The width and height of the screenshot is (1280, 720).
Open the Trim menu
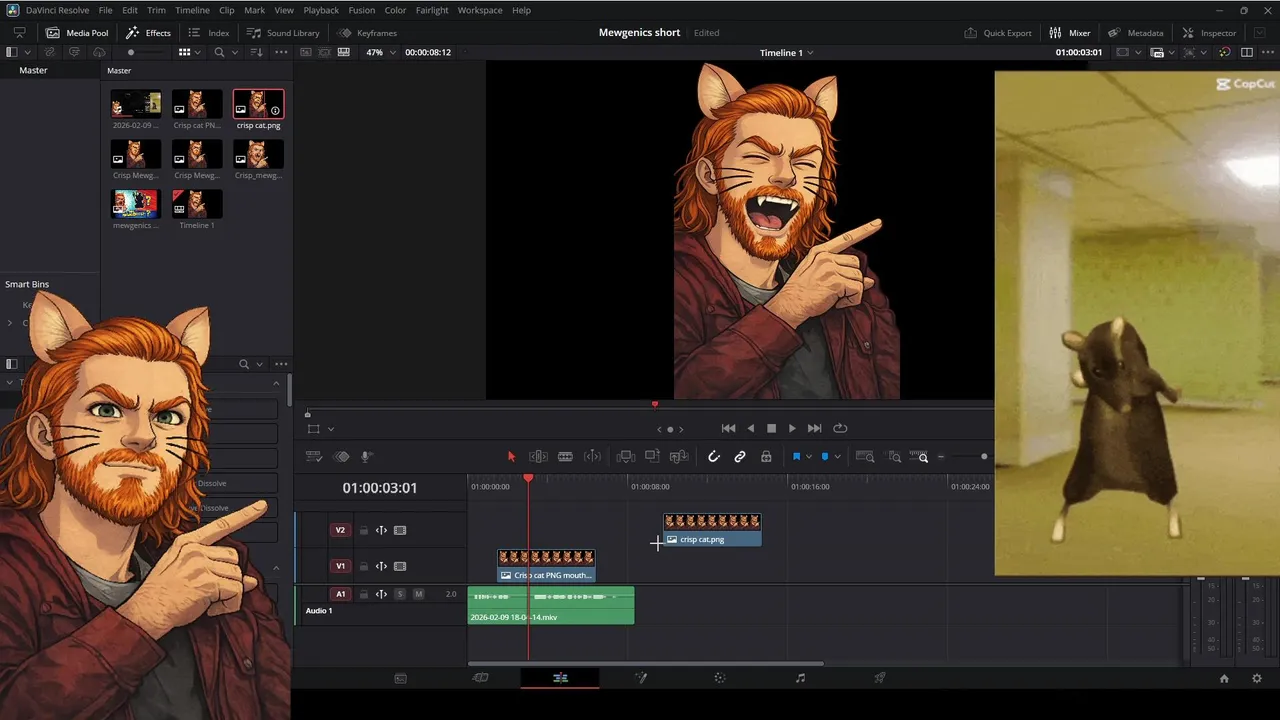pos(156,10)
